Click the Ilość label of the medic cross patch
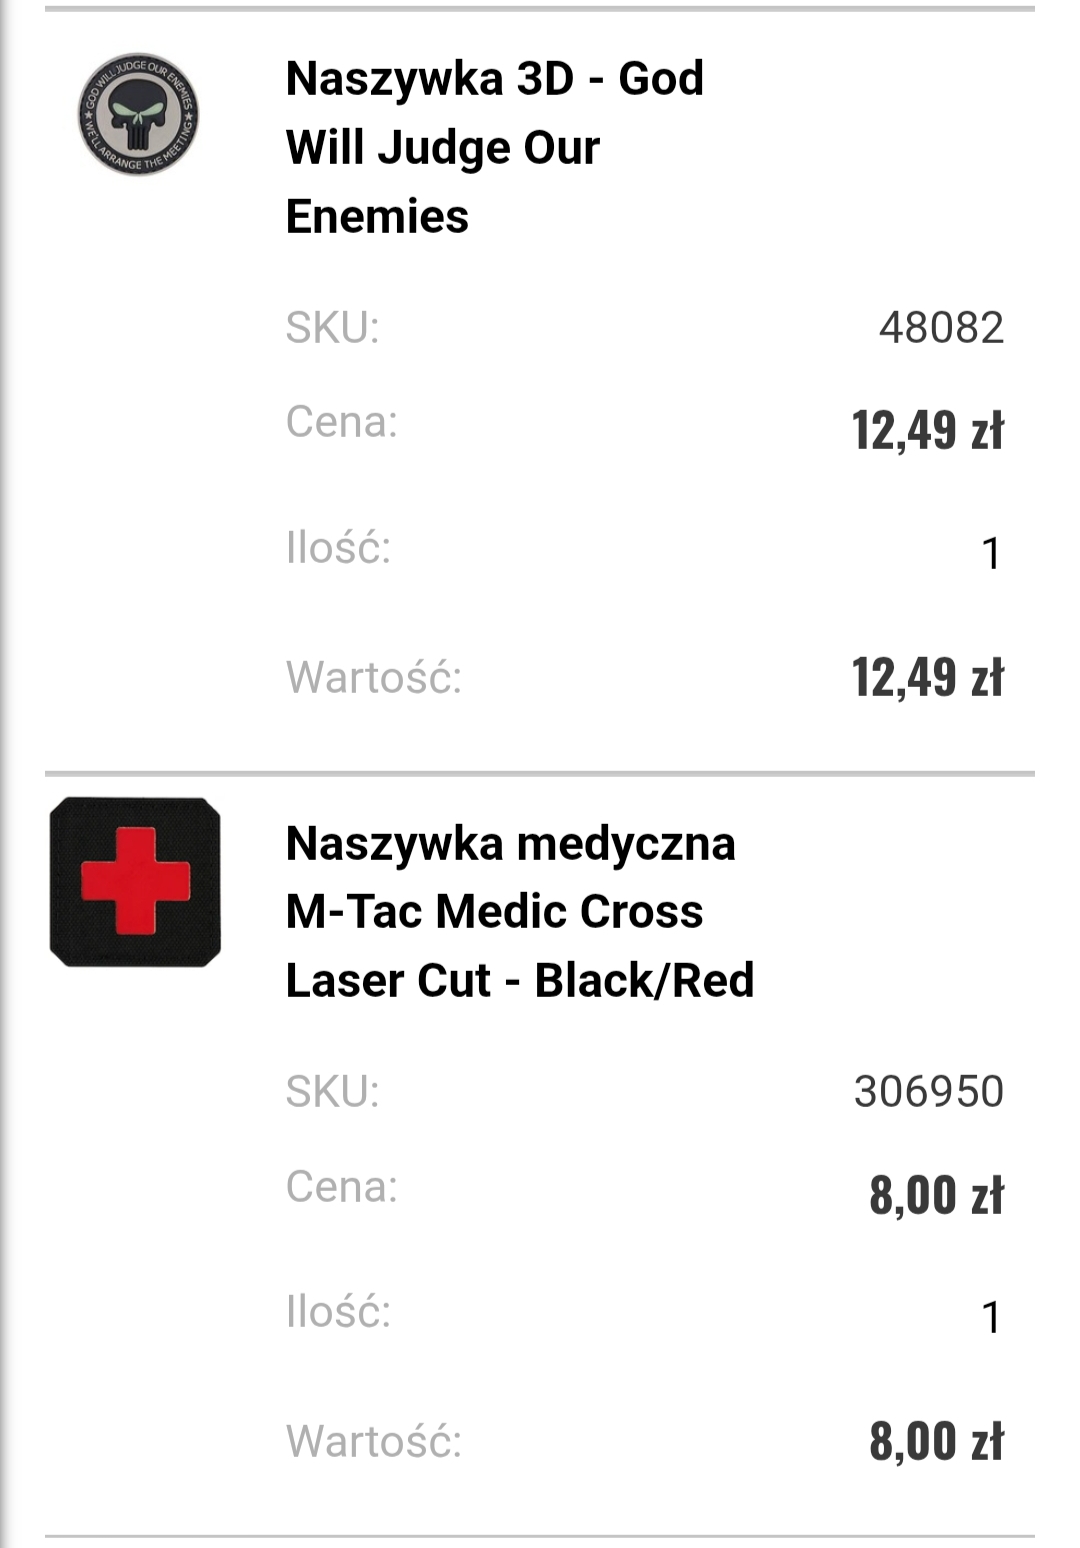 [338, 1312]
